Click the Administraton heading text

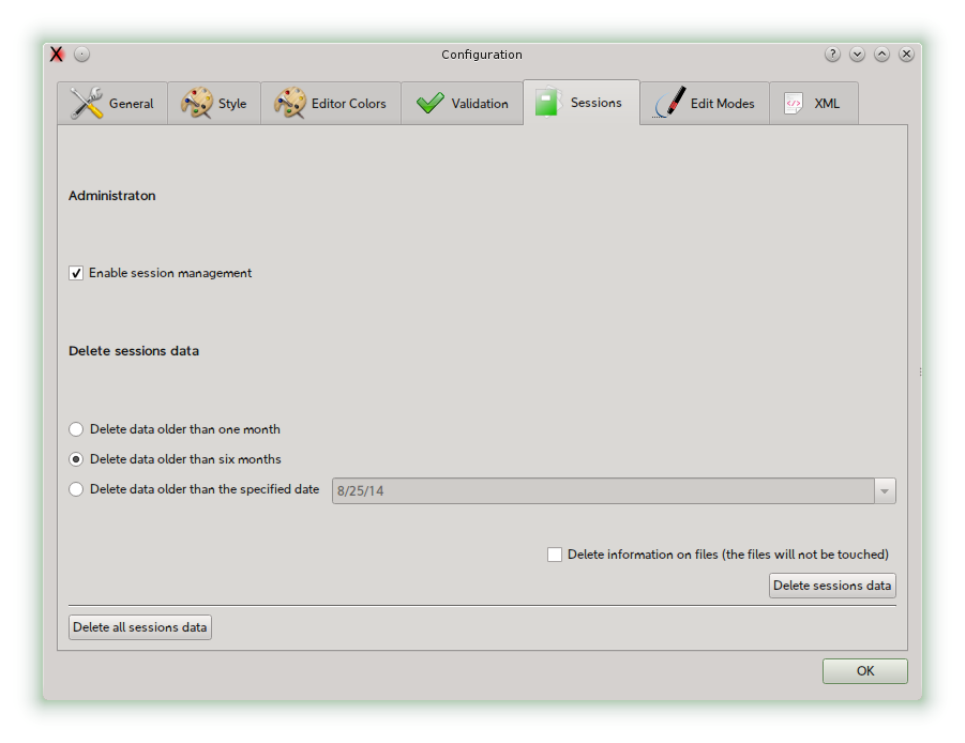[112, 196]
